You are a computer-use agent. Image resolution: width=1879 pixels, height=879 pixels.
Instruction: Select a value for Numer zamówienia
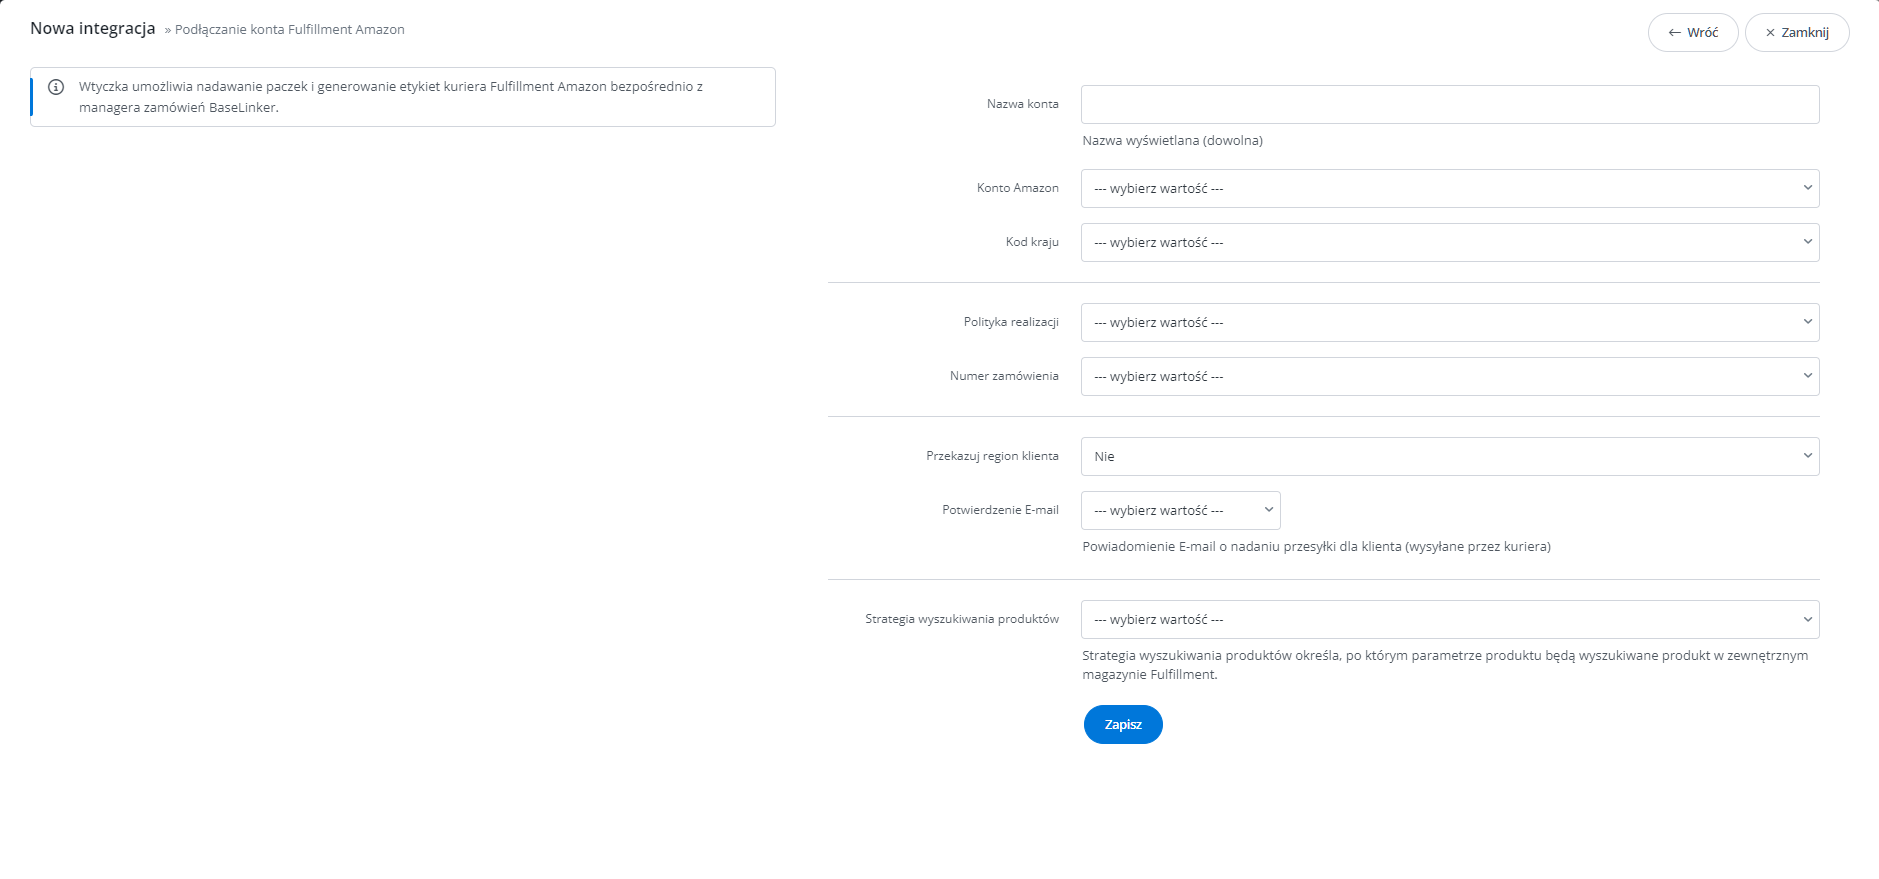(1450, 376)
